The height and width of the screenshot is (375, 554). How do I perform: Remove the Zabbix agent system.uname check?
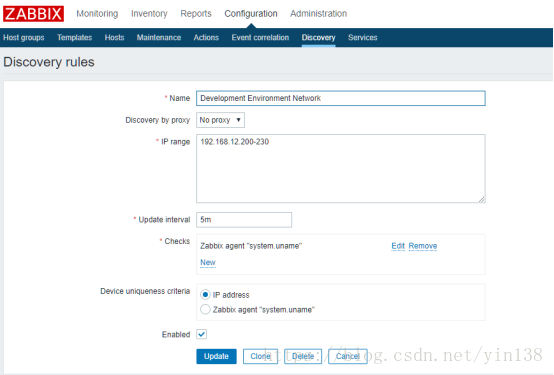(x=423, y=246)
